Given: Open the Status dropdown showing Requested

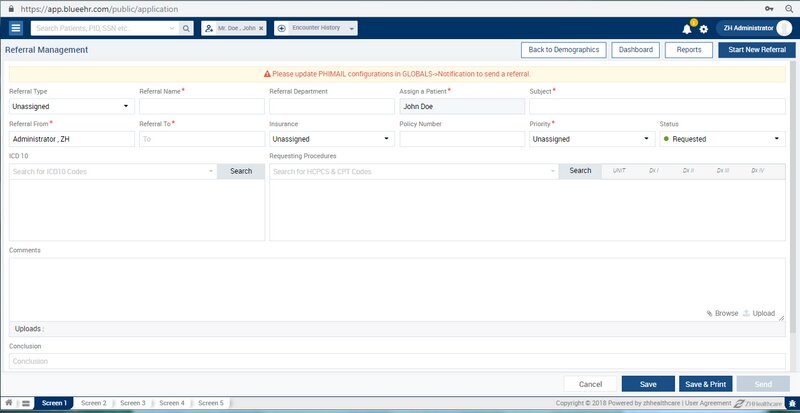Looking at the screenshot, I should click(x=722, y=139).
